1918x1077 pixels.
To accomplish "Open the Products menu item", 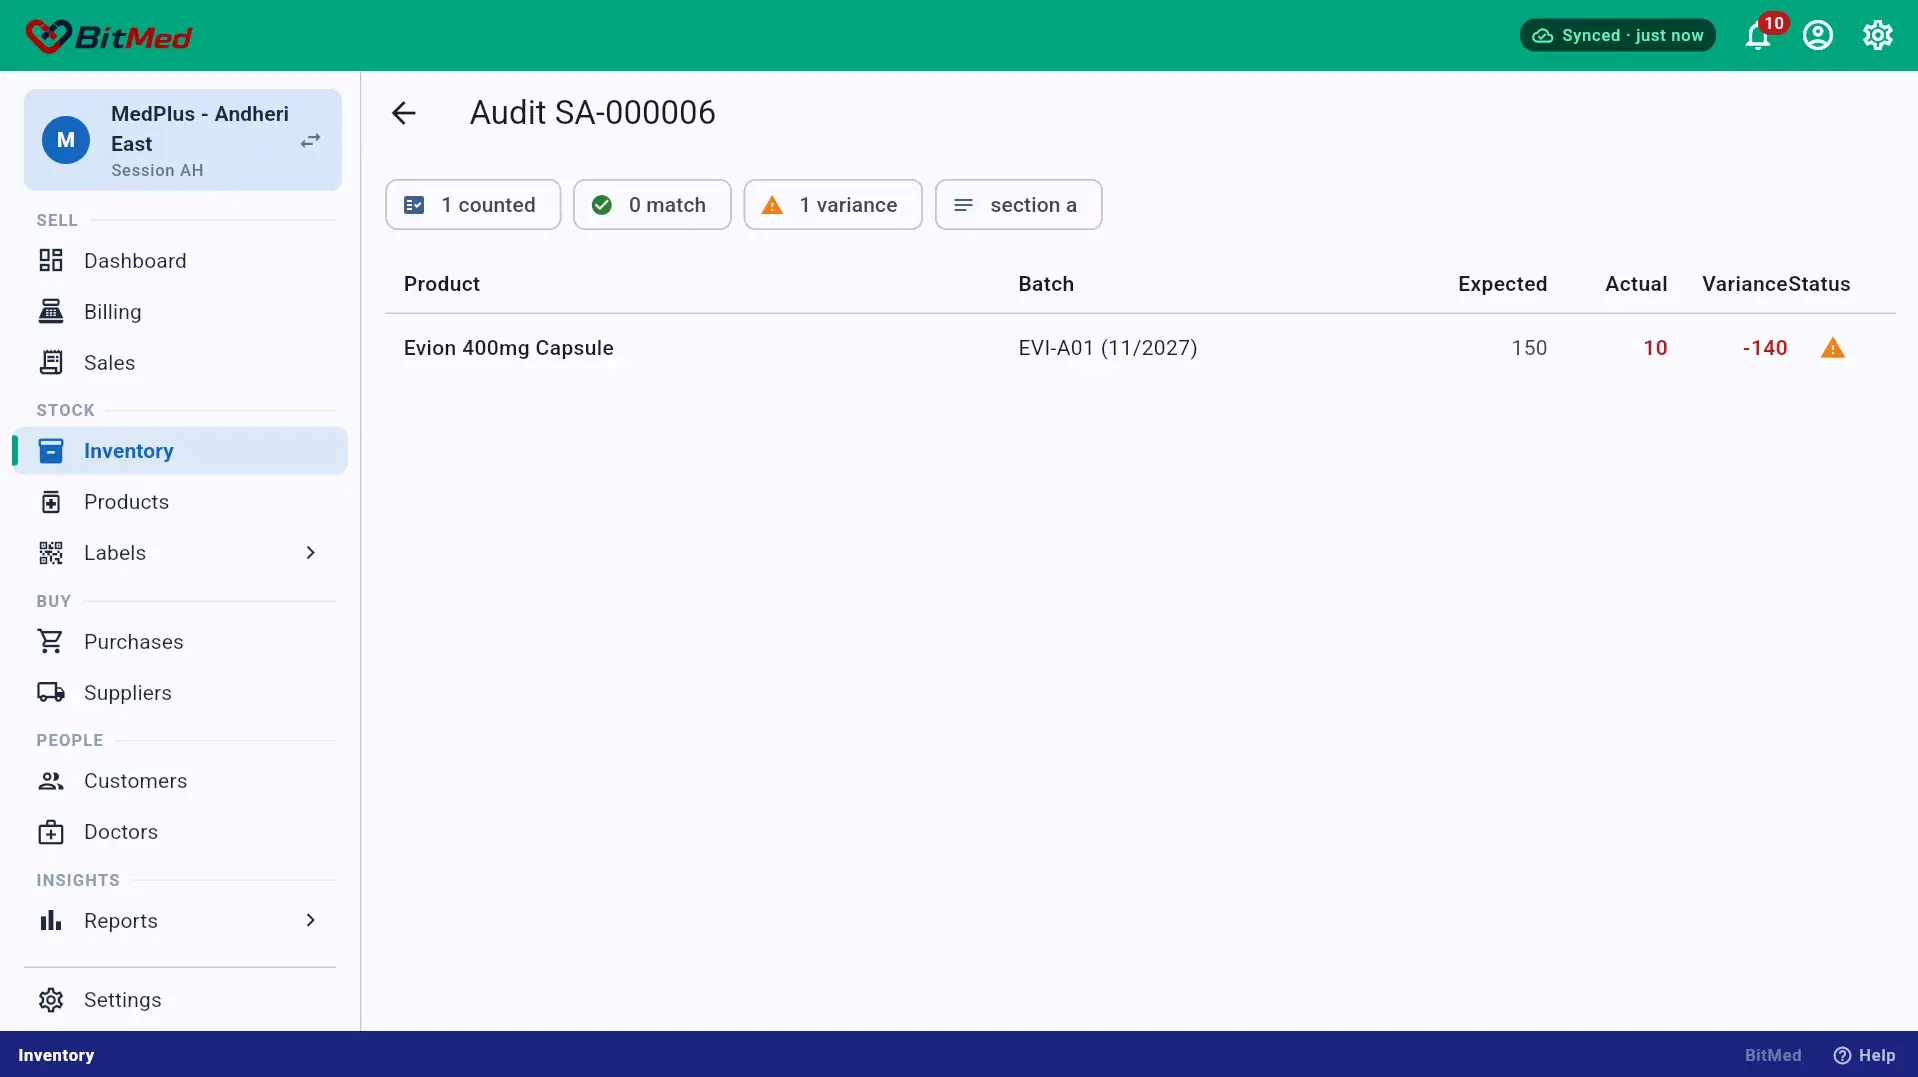I will click(180, 502).
